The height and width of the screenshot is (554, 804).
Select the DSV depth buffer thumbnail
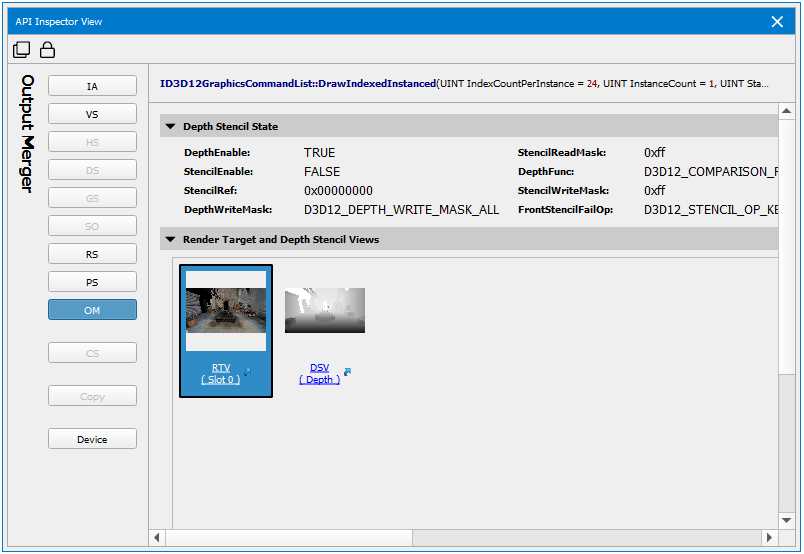click(x=325, y=310)
